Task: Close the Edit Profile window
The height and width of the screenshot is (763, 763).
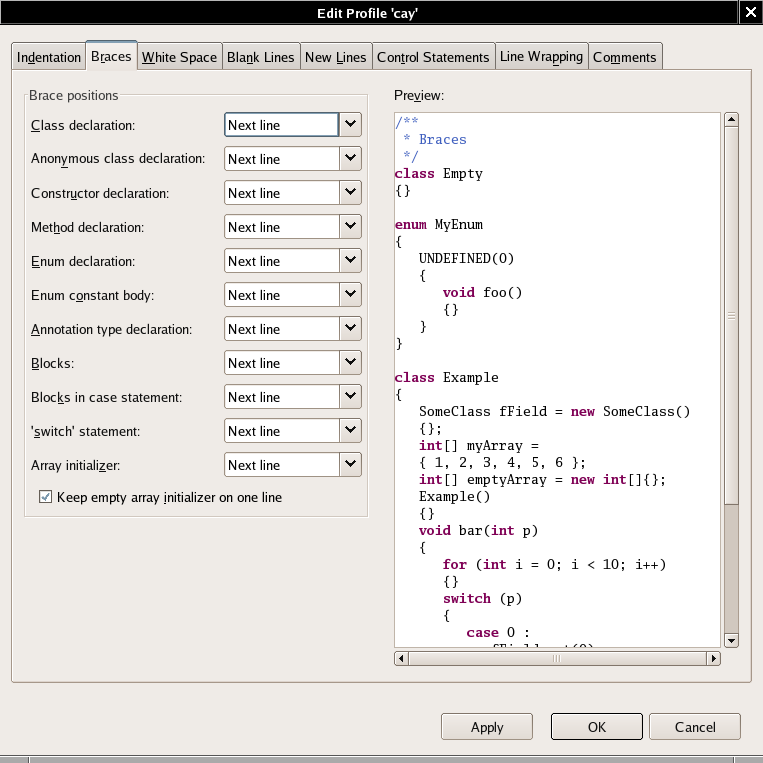Action: [x=750, y=12]
